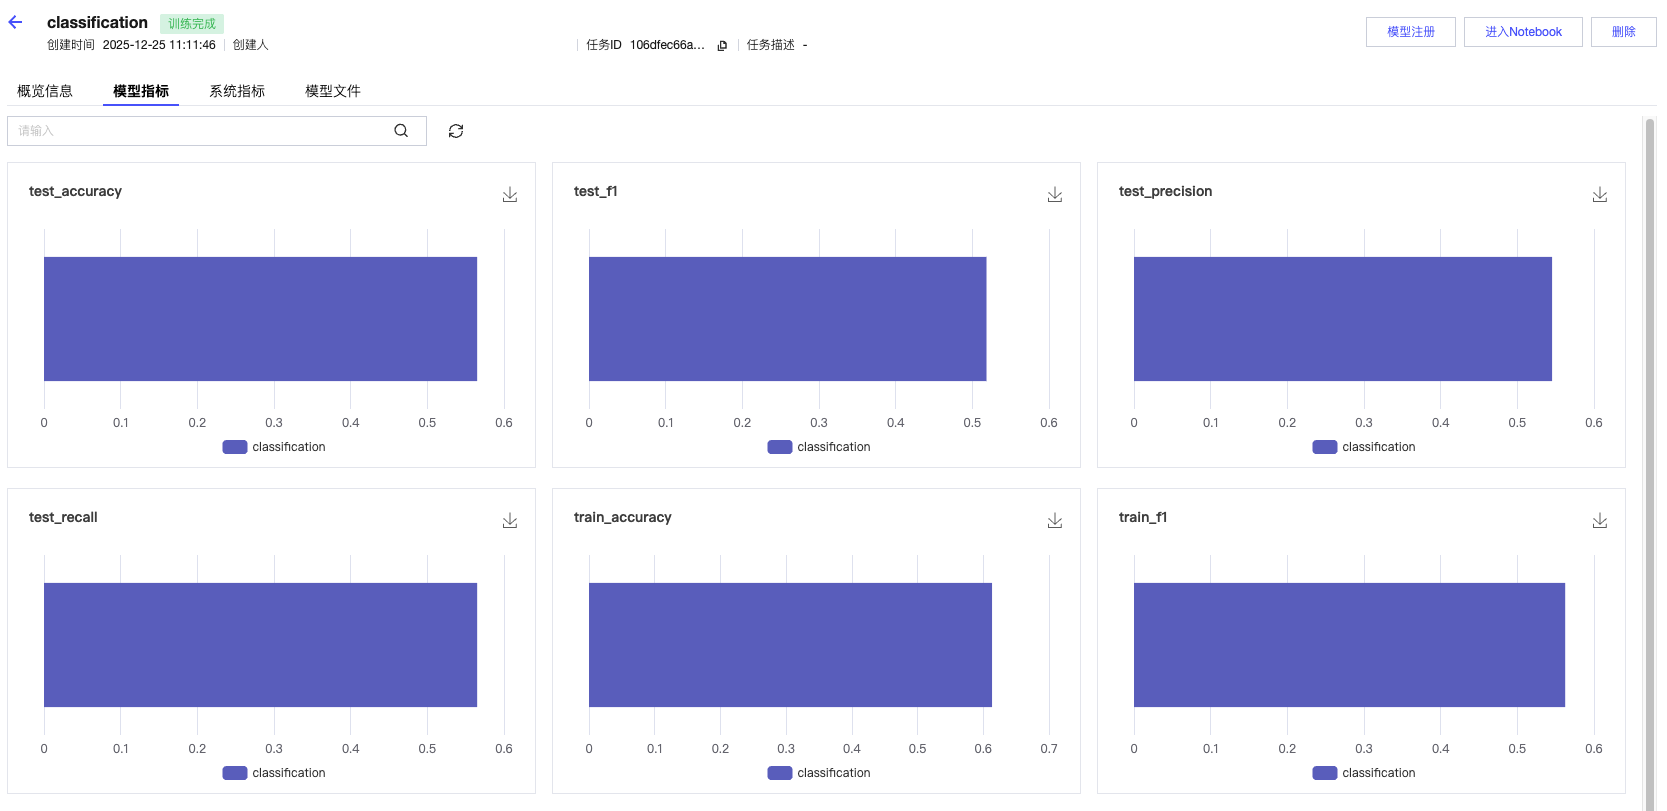Toggle classification legend in test_f1 chart

pyautogui.click(x=819, y=447)
